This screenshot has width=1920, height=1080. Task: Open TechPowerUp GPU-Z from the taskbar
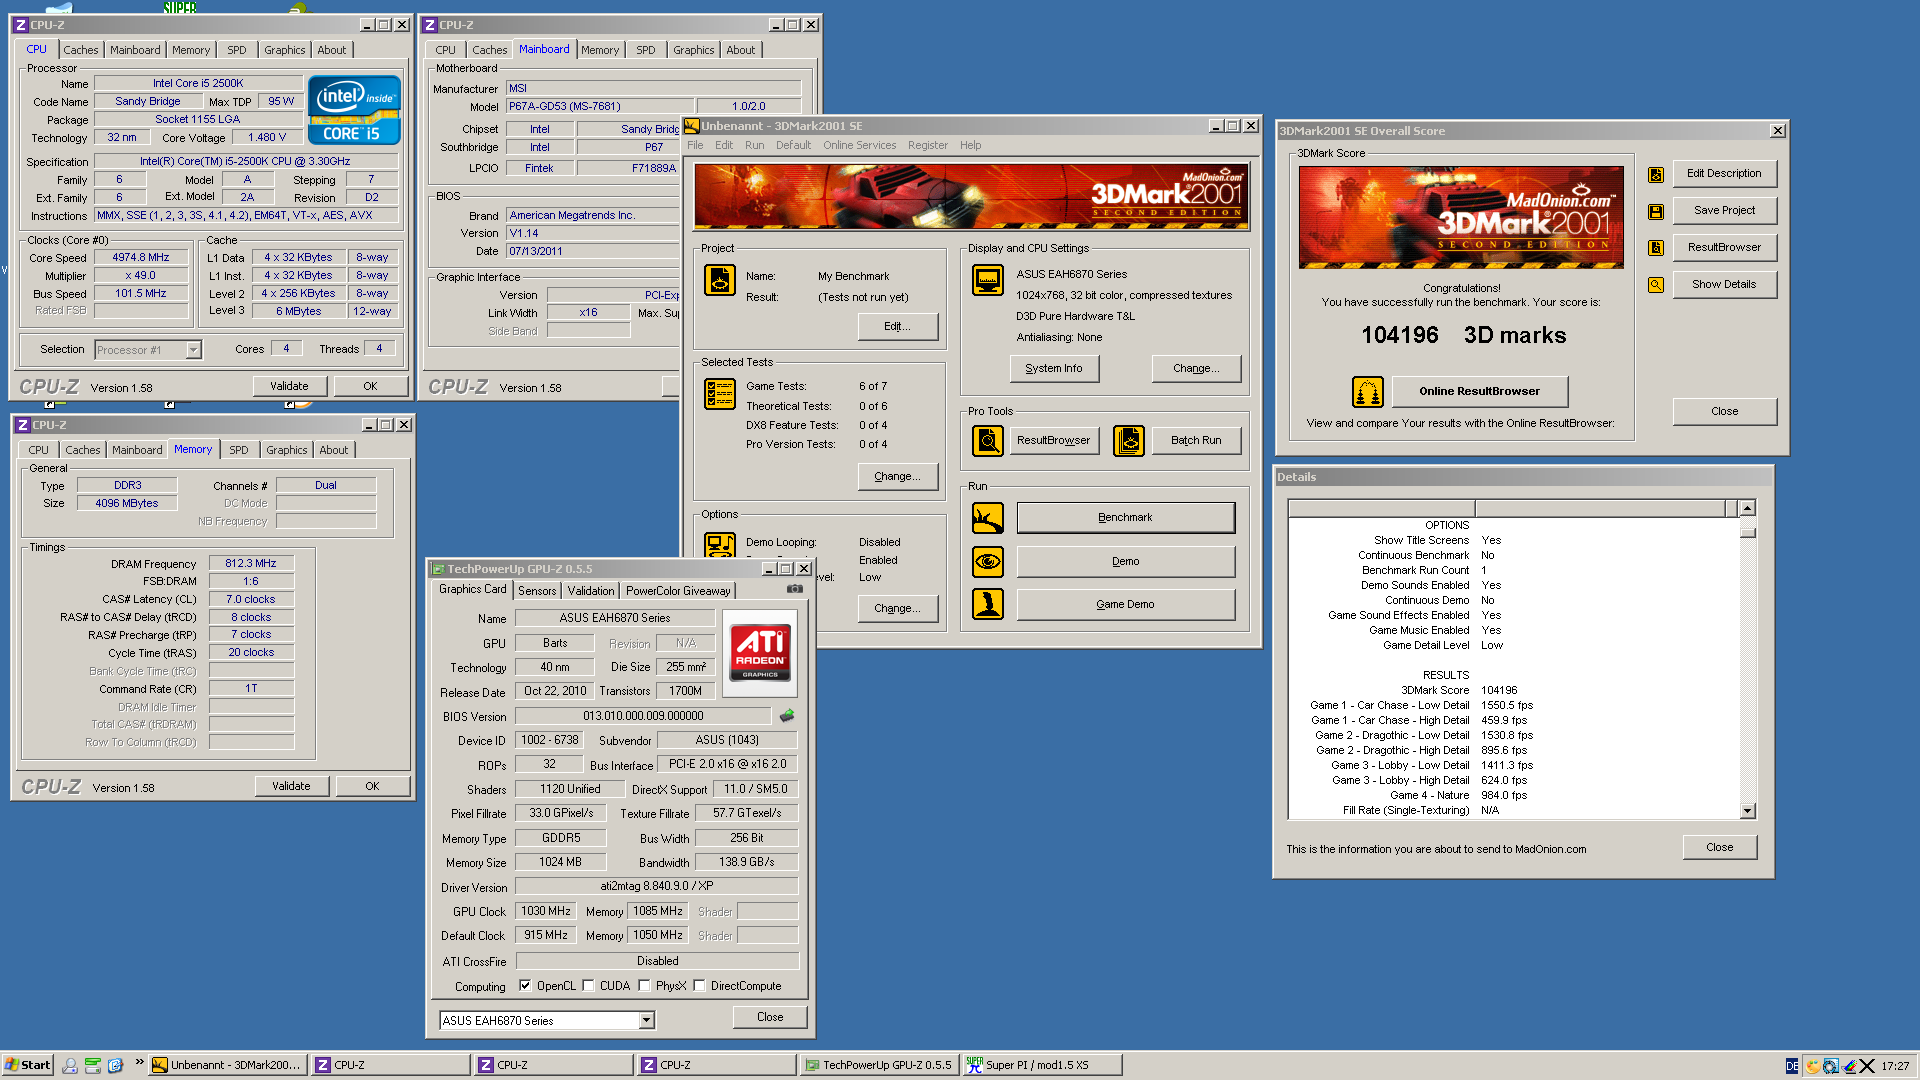(880, 1065)
